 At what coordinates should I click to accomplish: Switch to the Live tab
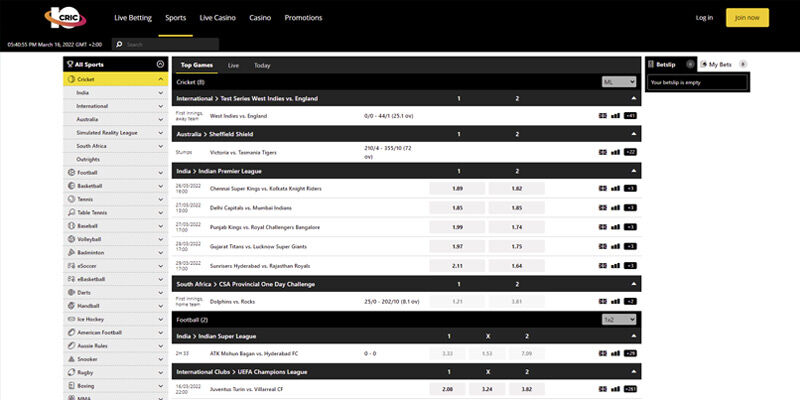pyautogui.click(x=233, y=65)
